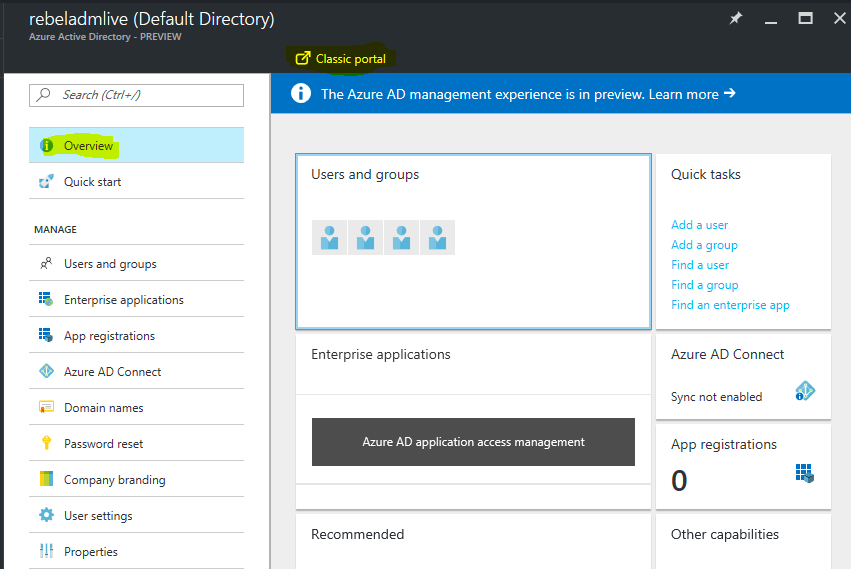Click the Properties sliders icon
Viewport: 851px width, 569px height.
point(47,551)
